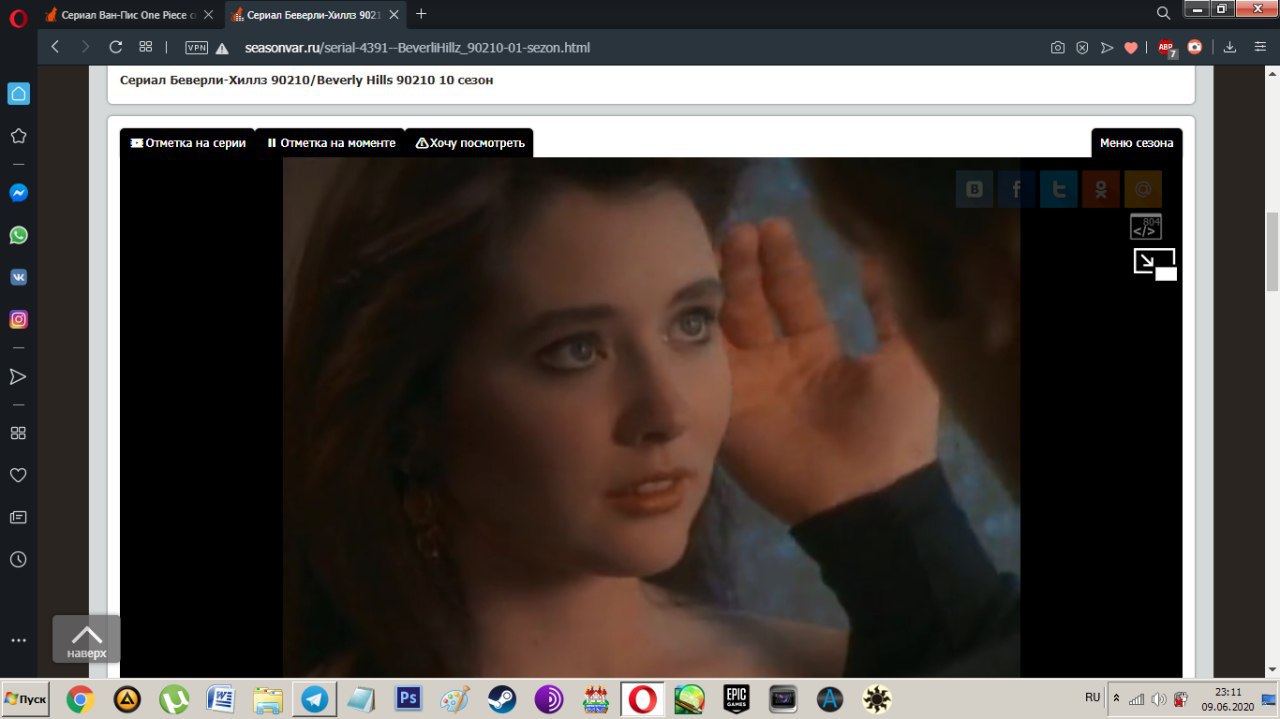Show hidden system tray icons

pyautogui.click(x=1117, y=698)
